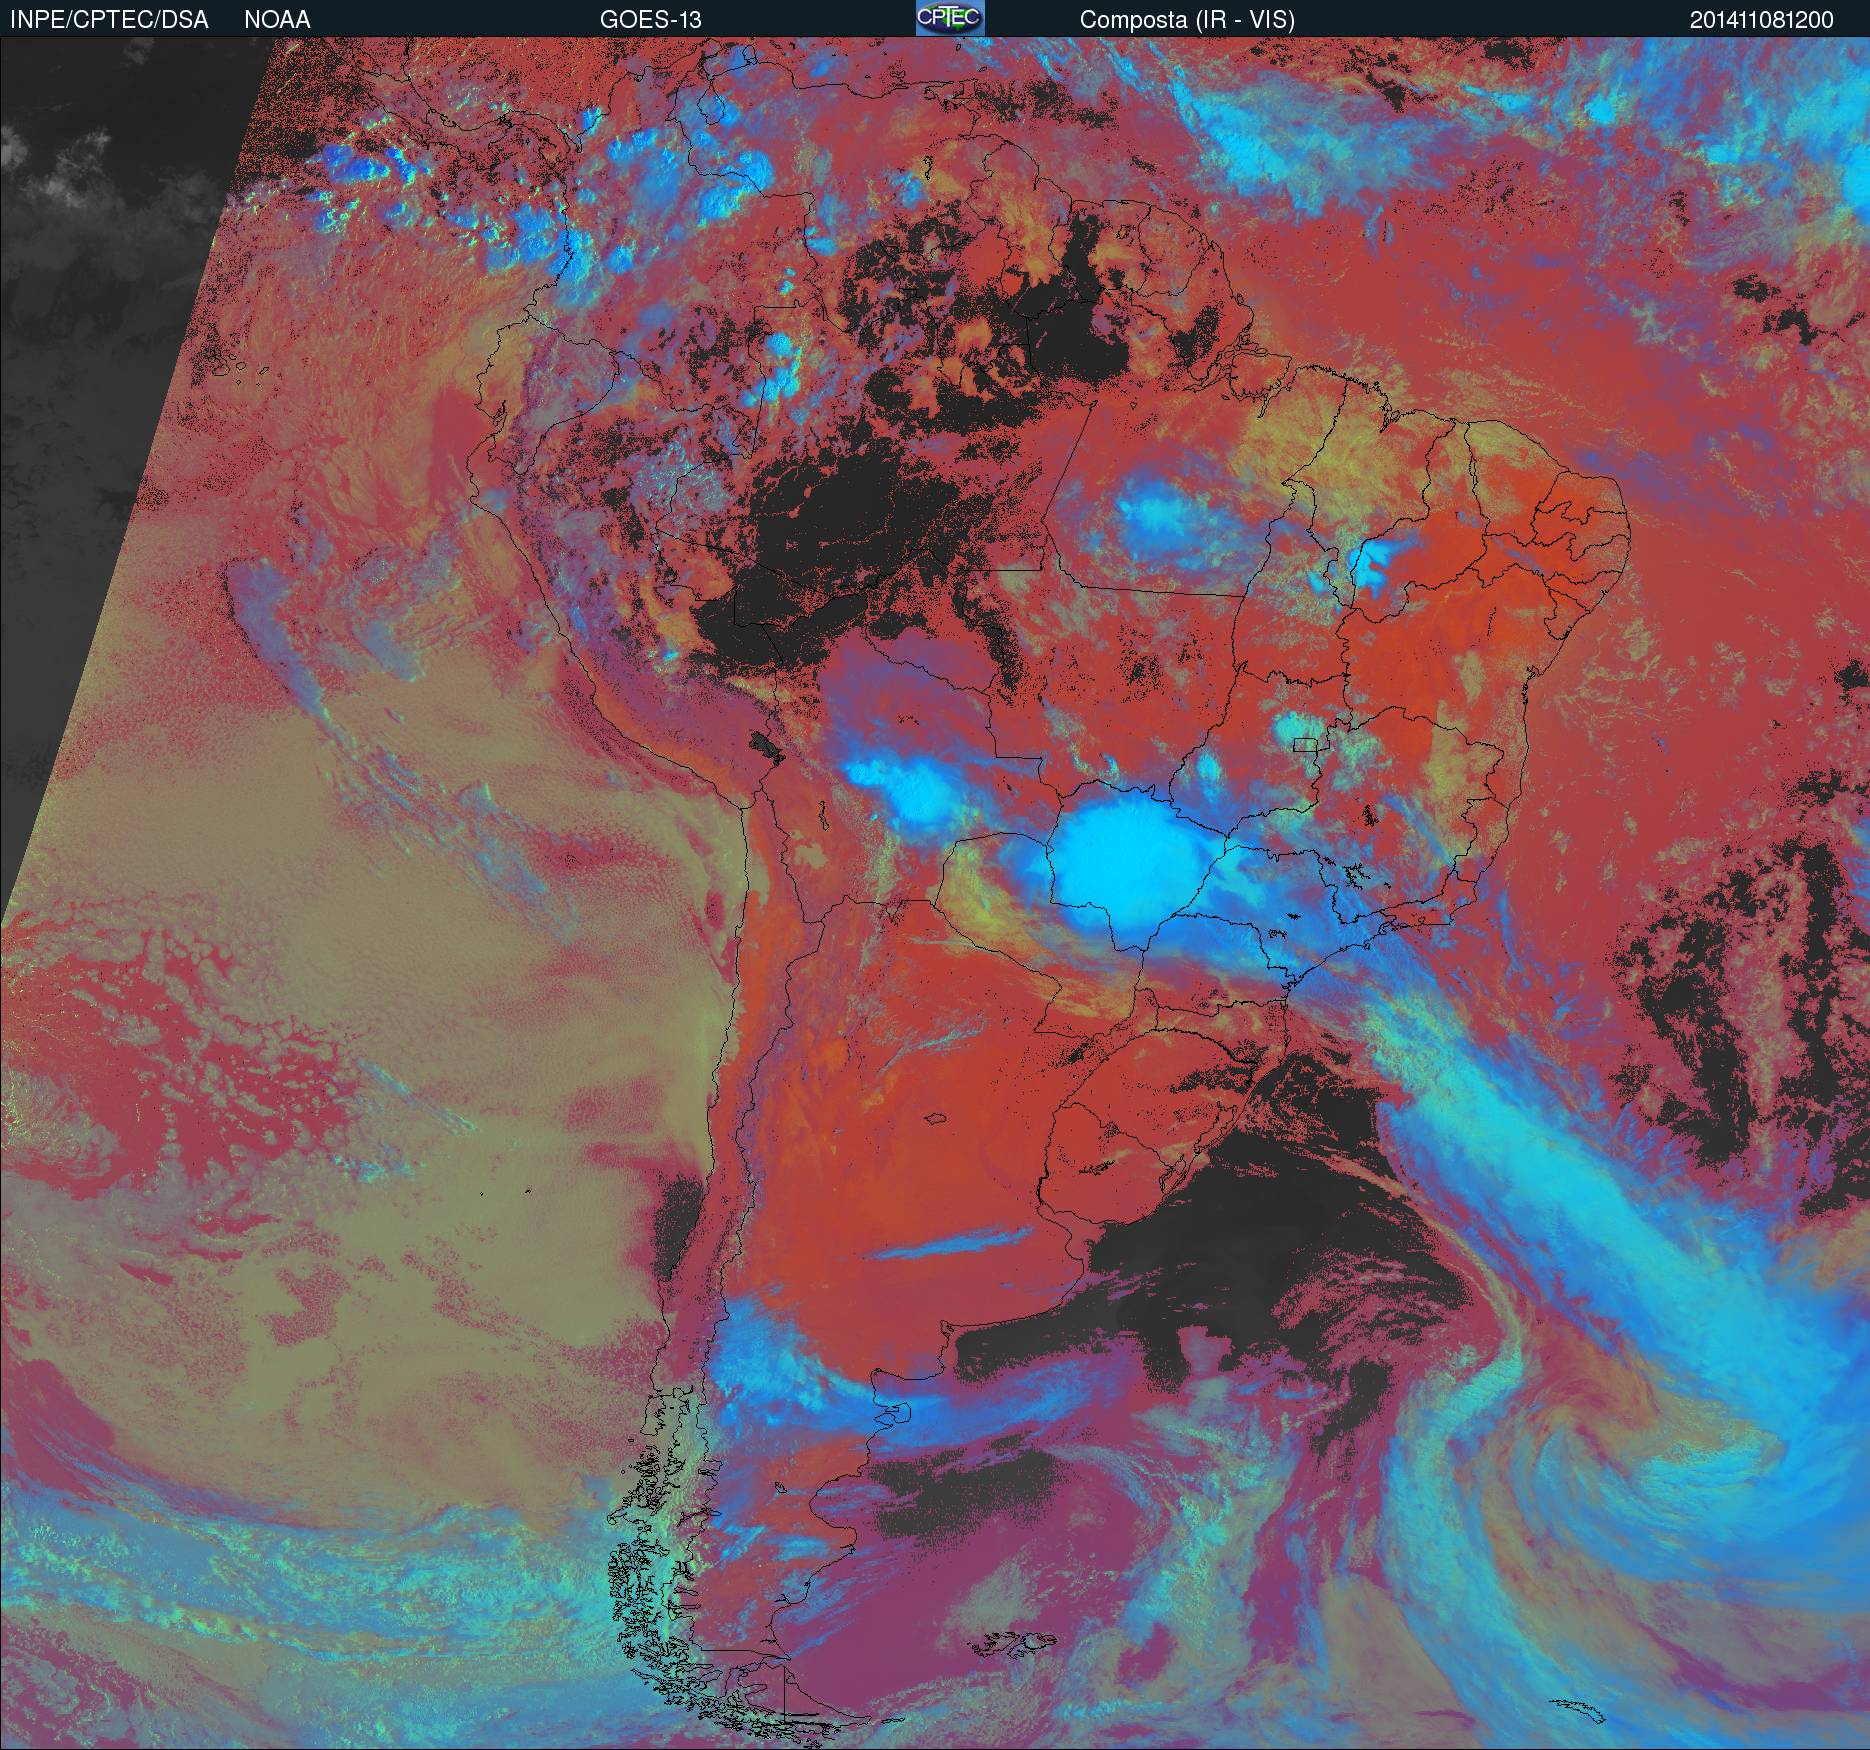The height and width of the screenshot is (1750, 1870).
Task: Click the CPTEC logo in the header
Action: 950,18
